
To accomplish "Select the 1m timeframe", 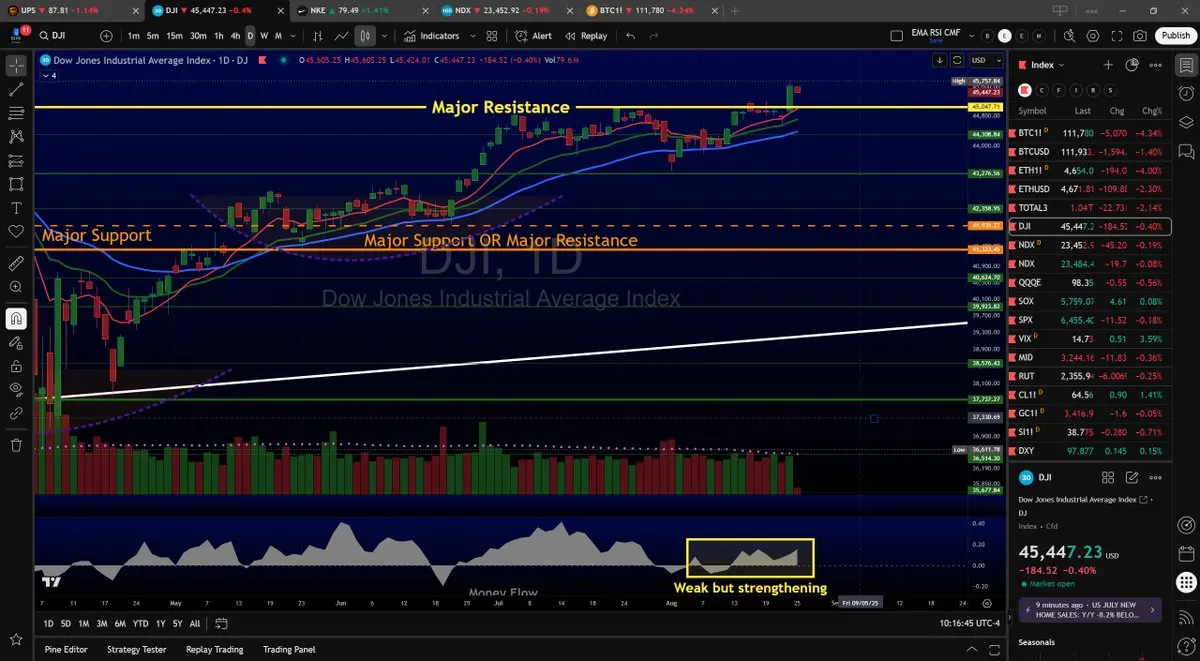I will 134,35.
